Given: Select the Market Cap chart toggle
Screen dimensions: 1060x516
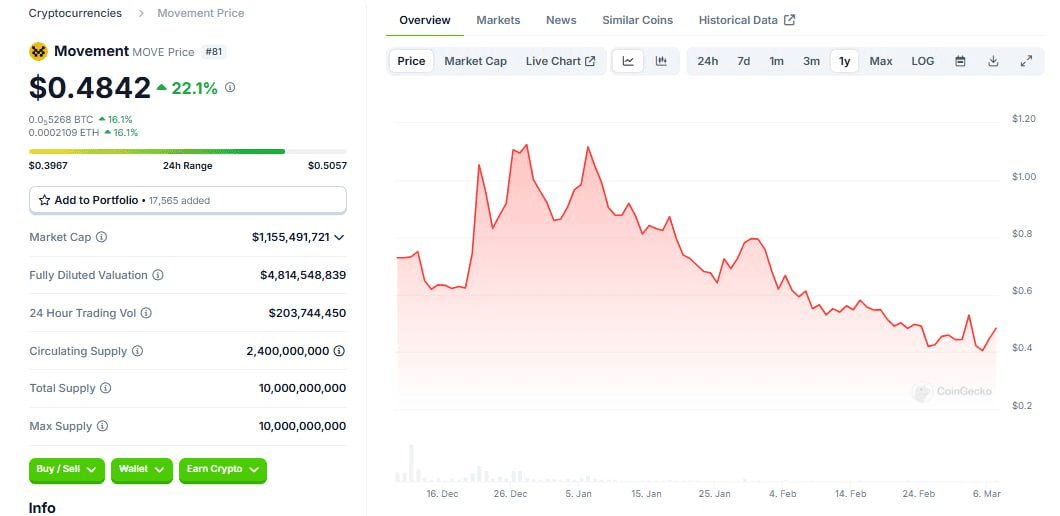Looking at the screenshot, I should click(475, 61).
